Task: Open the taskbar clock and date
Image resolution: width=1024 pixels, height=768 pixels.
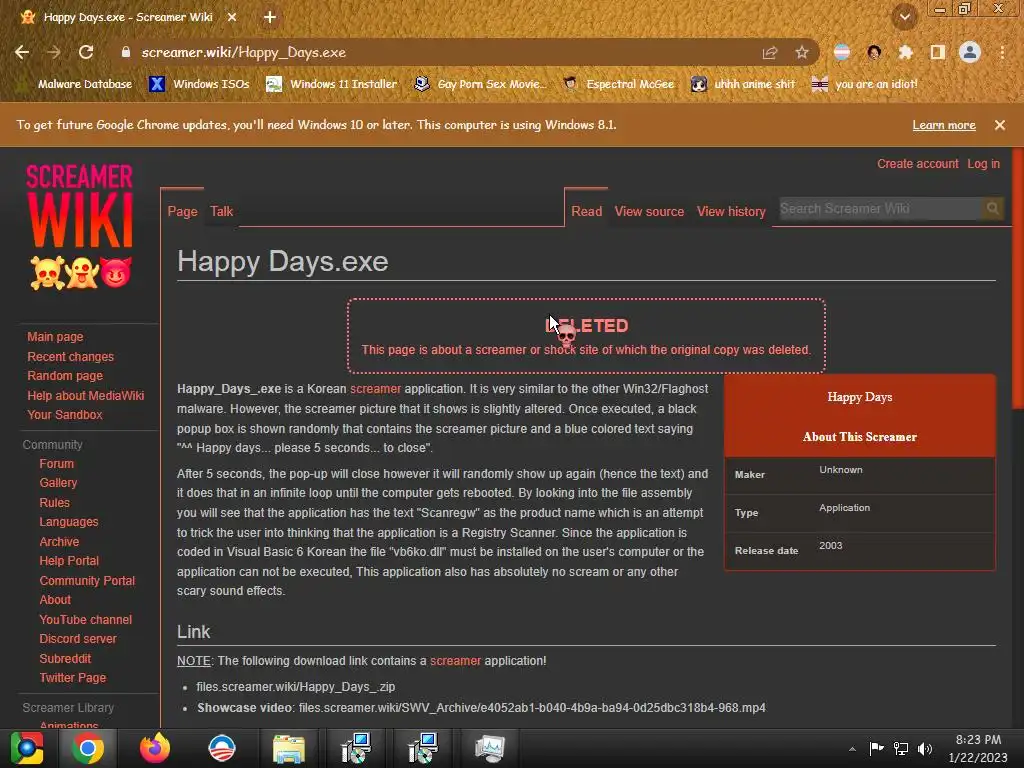Action: 978,748
